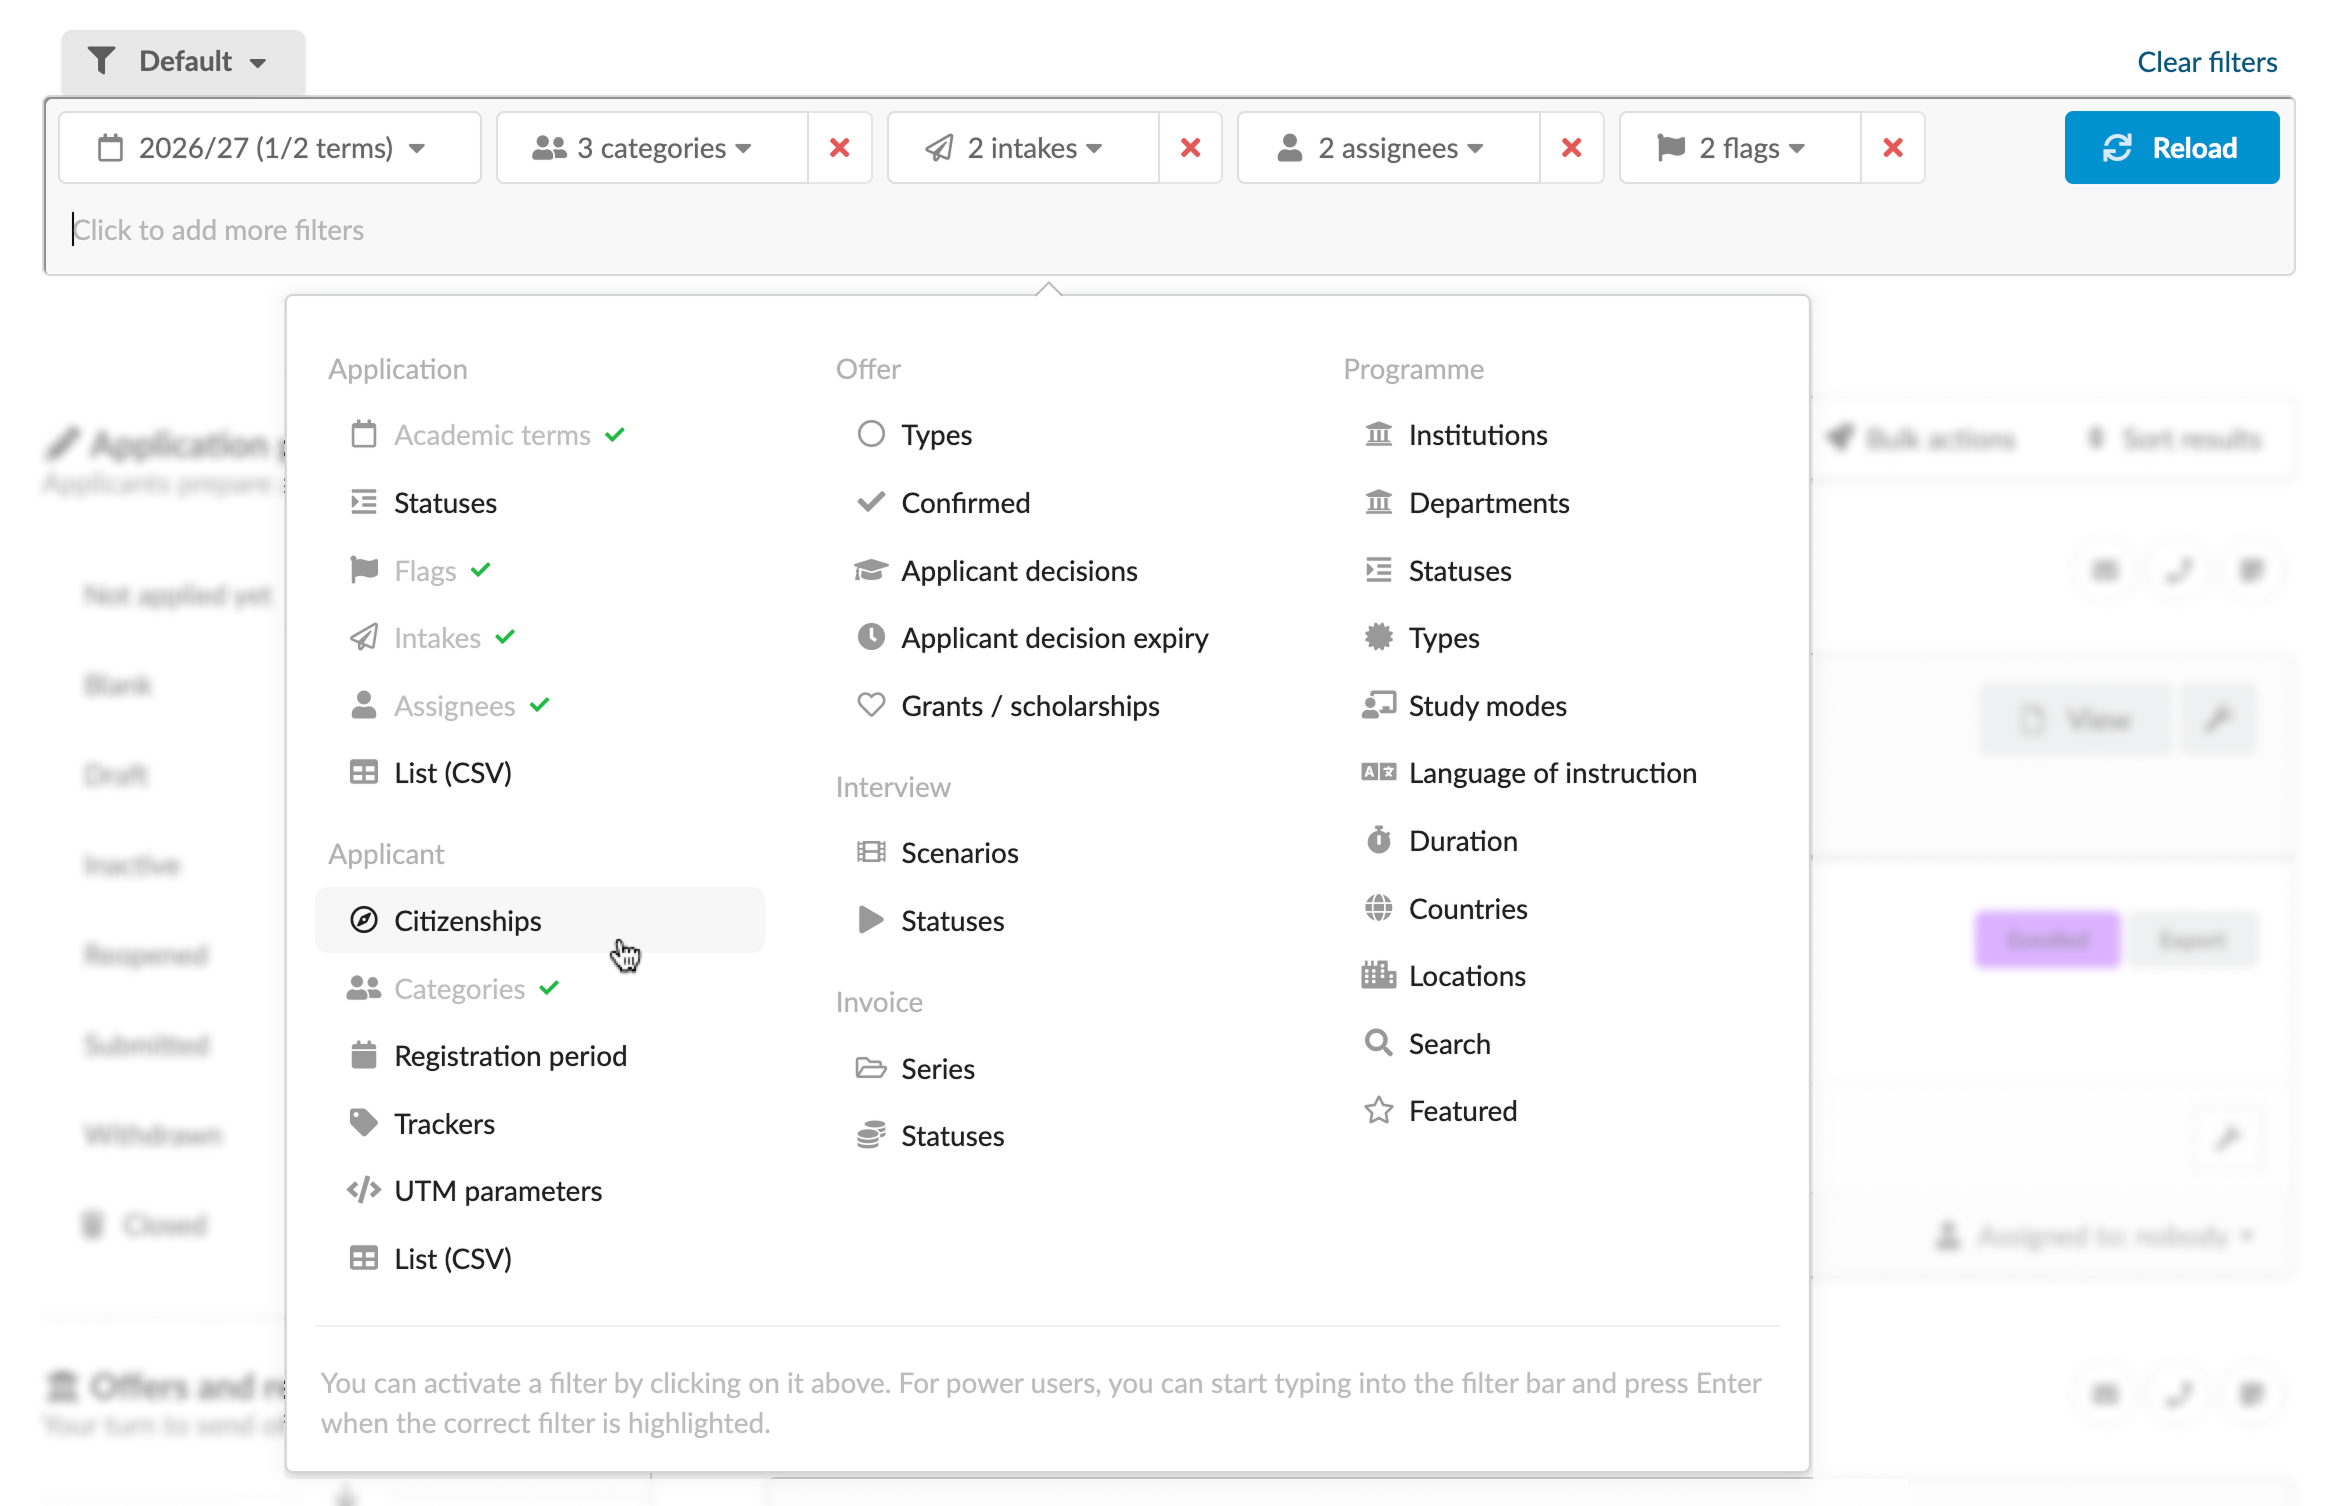Image resolution: width=2336 pixels, height=1506 pixels.
Task: Click the Scenarios film icon
Action: pyautogui.click(x=871, y=852)
